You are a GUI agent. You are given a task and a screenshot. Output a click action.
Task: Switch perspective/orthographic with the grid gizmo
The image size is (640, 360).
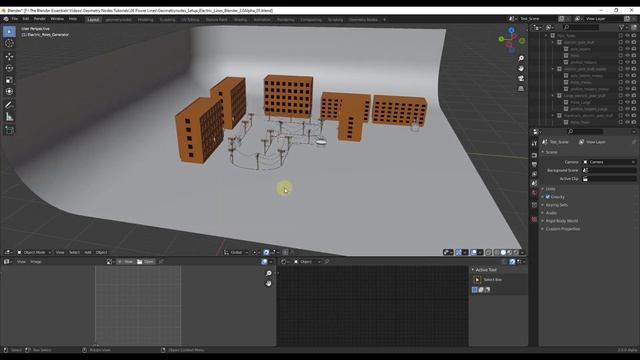click(x=521, y=88)
